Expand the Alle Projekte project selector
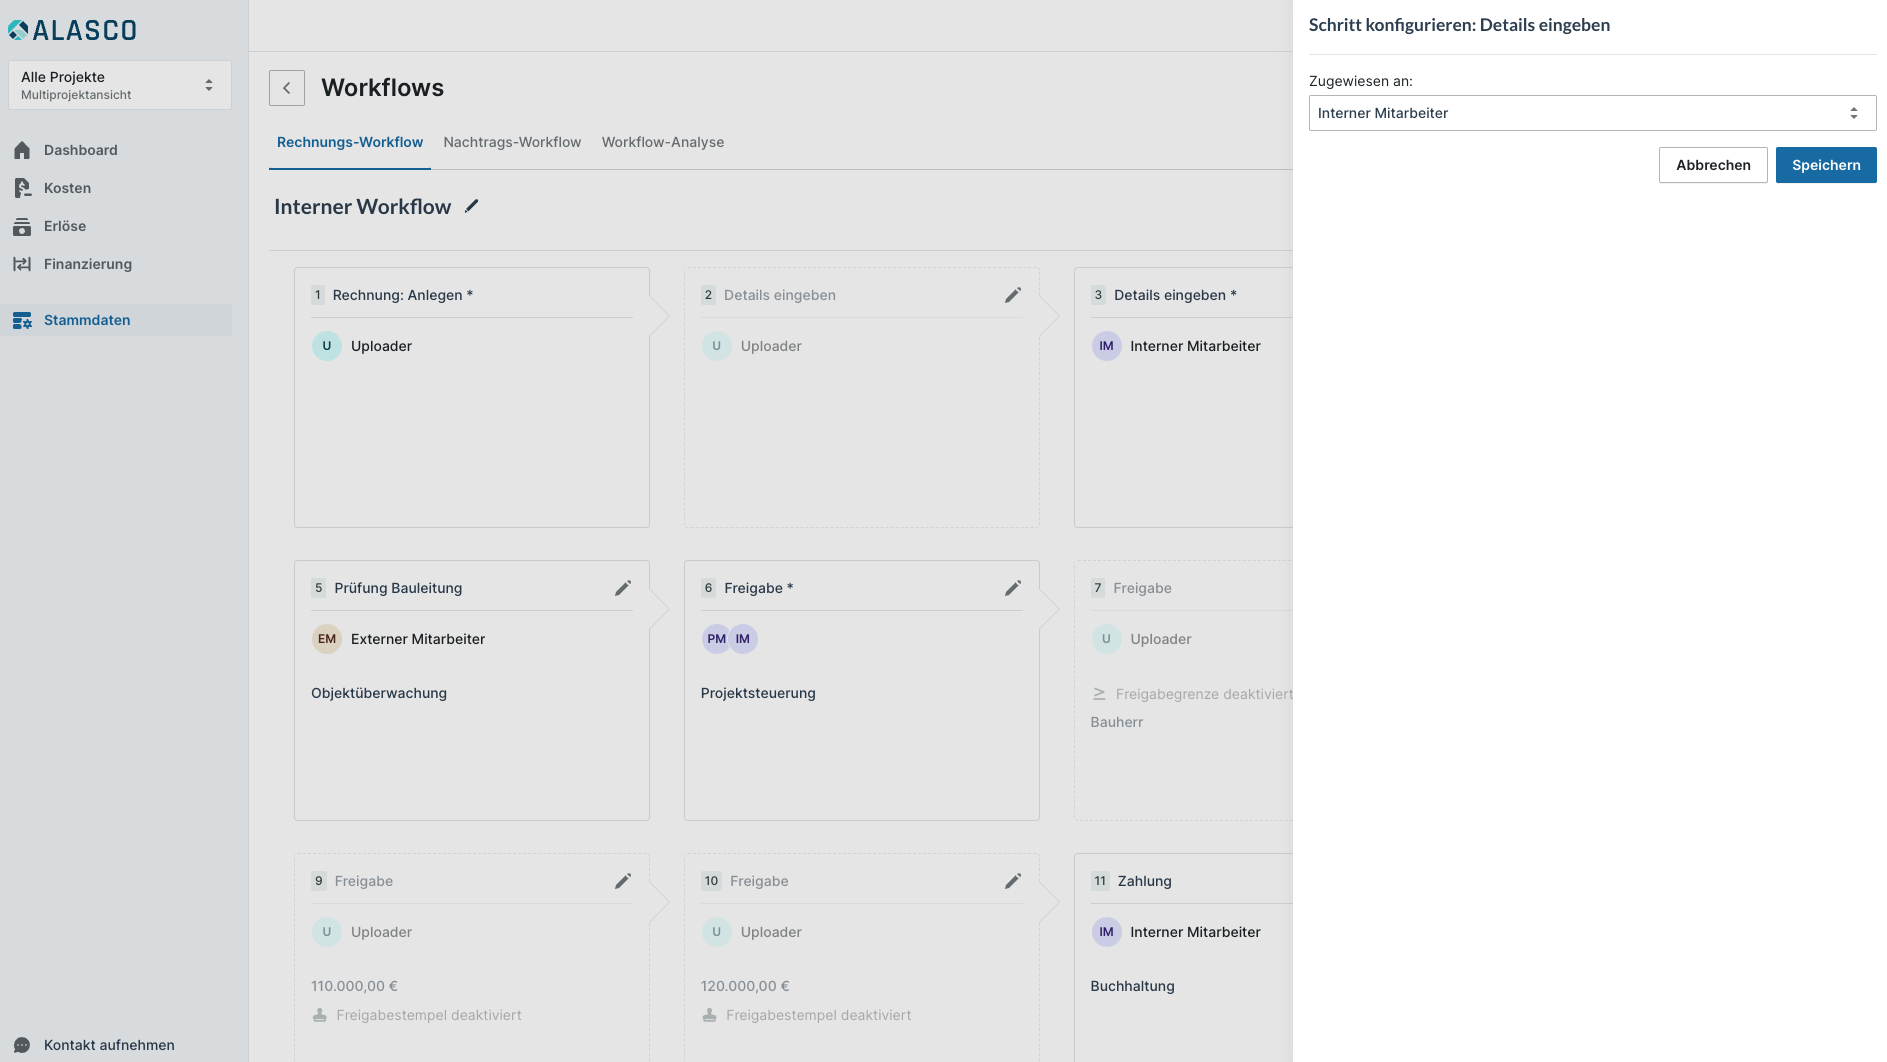This screenshot has width=1887, height=1062. [x=119, y=85]
